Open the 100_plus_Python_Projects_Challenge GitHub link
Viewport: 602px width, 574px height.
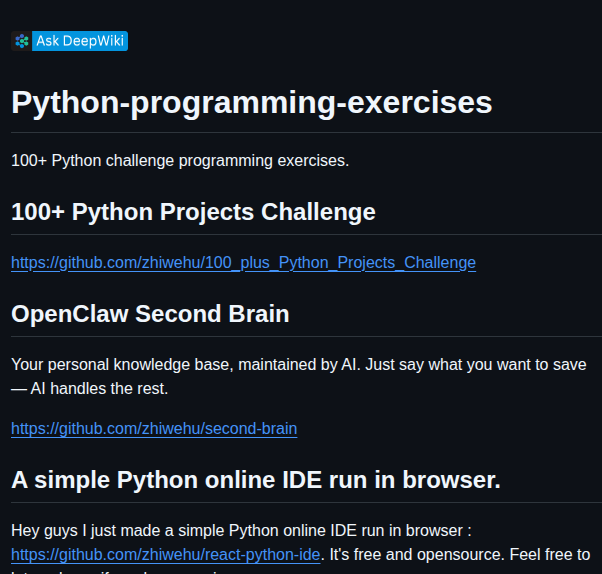point(243,263)
